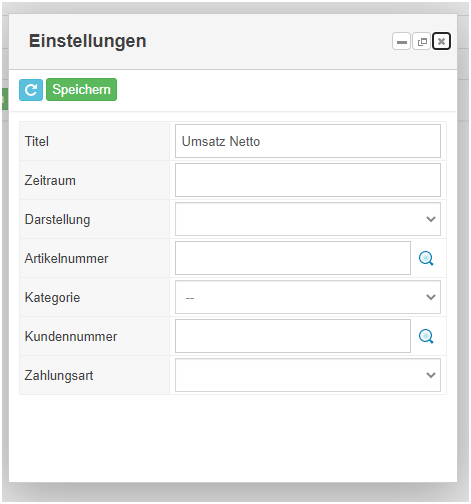
Task: Close the Einstellungen dialog
Action: (x=441, y=42)
